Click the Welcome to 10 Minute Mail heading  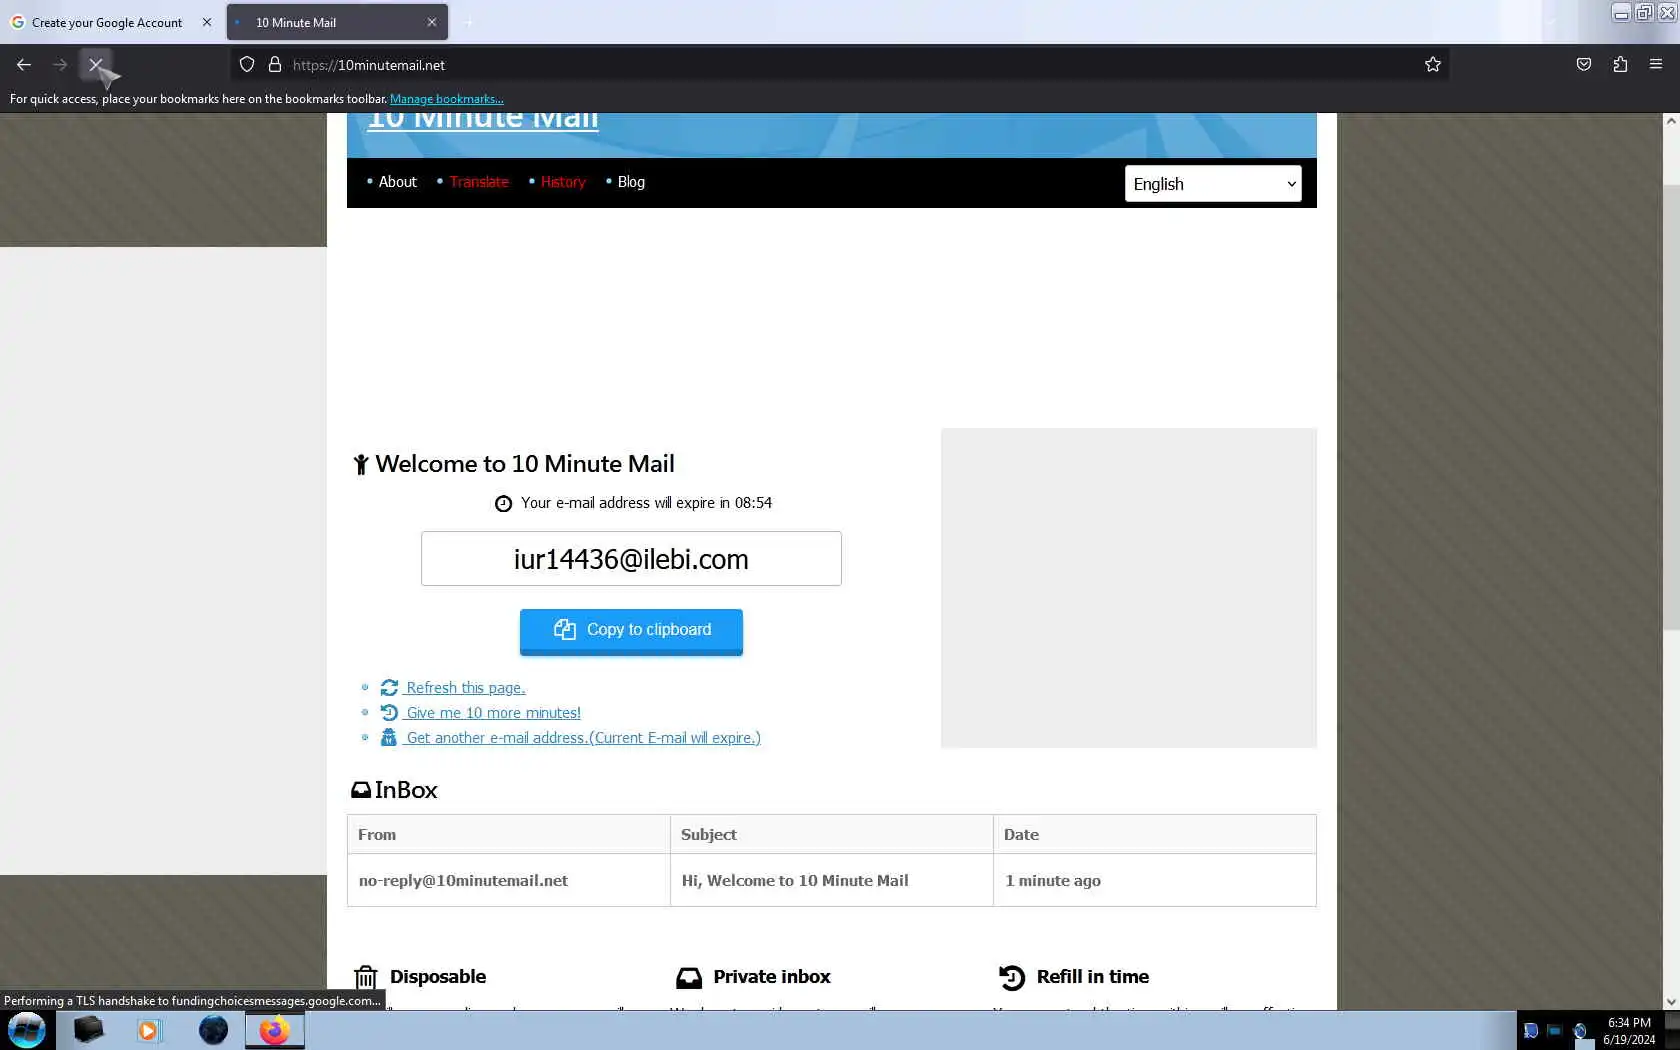click(x=525, y=464)
